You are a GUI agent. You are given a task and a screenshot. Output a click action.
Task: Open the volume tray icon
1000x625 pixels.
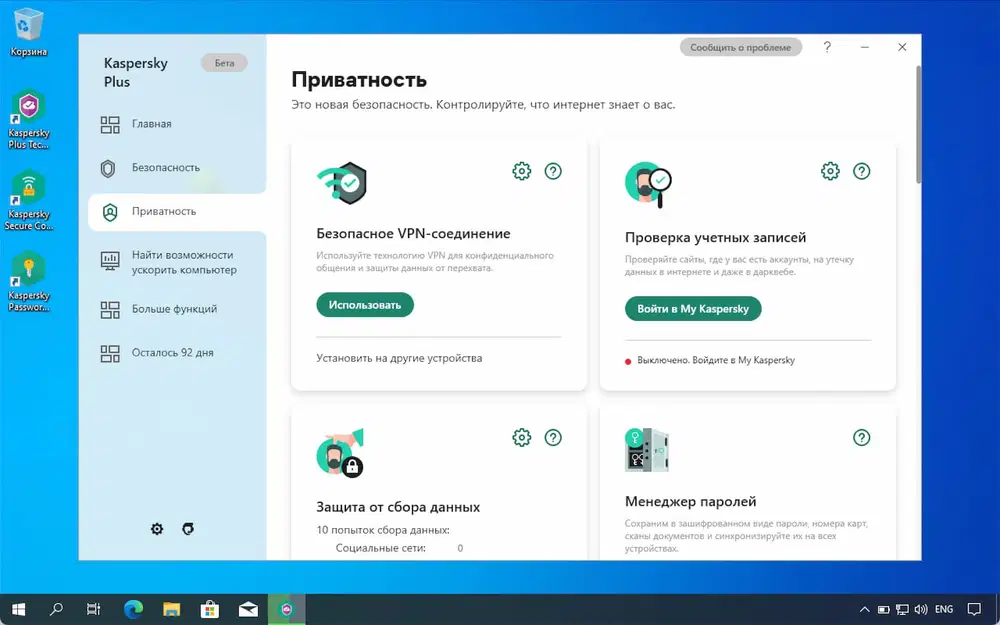920,610
